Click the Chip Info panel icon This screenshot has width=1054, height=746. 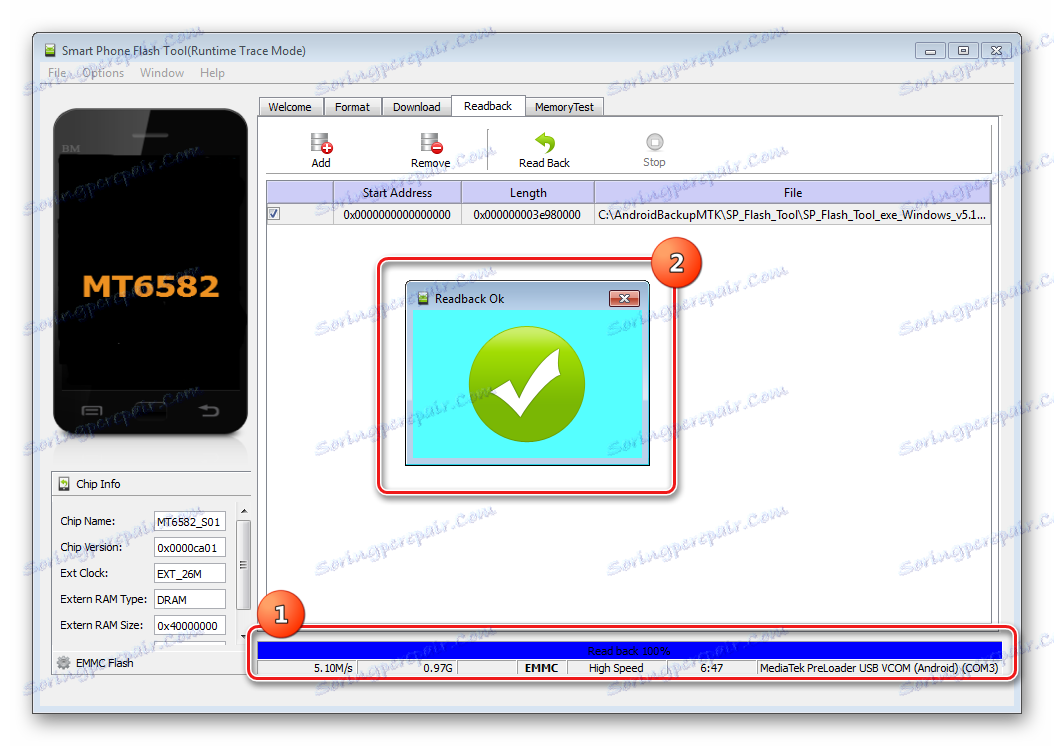(x=65, y=484)
